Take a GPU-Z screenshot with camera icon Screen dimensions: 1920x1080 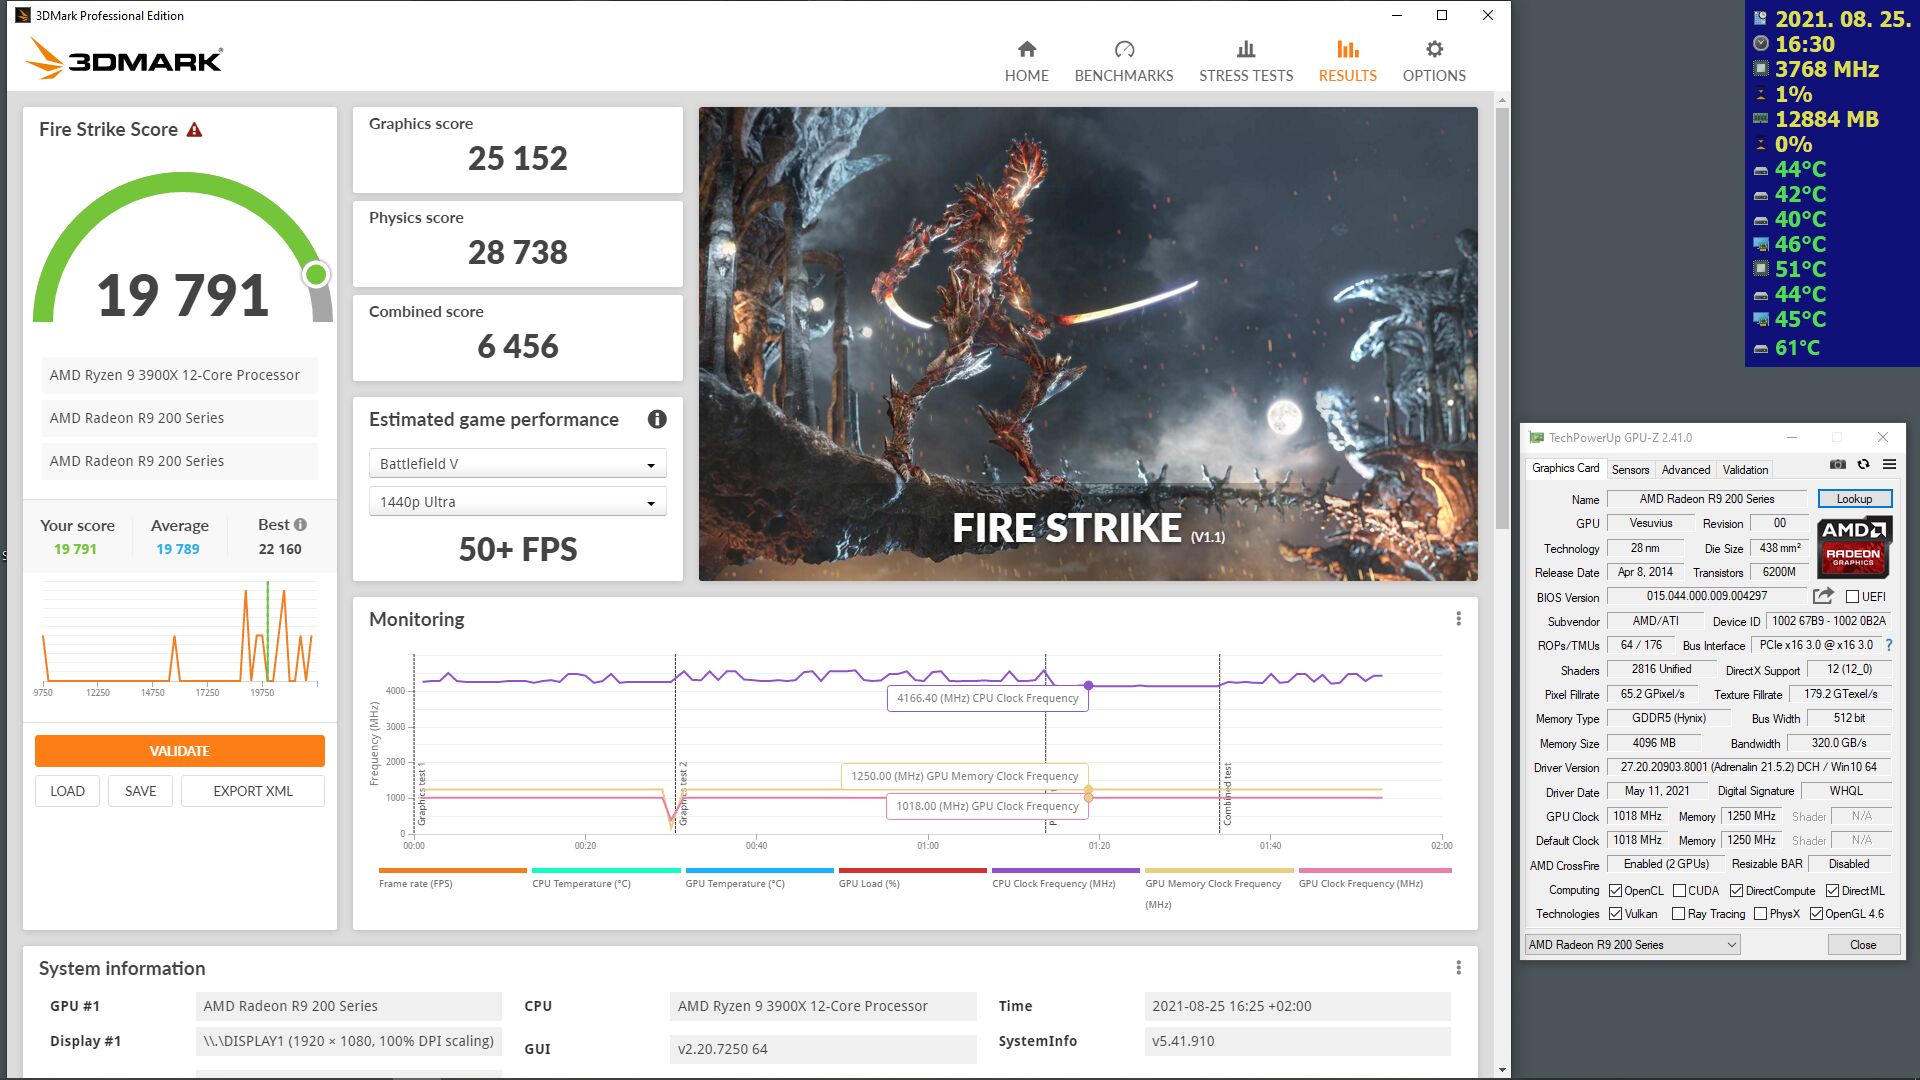(x=1838, y=464)
